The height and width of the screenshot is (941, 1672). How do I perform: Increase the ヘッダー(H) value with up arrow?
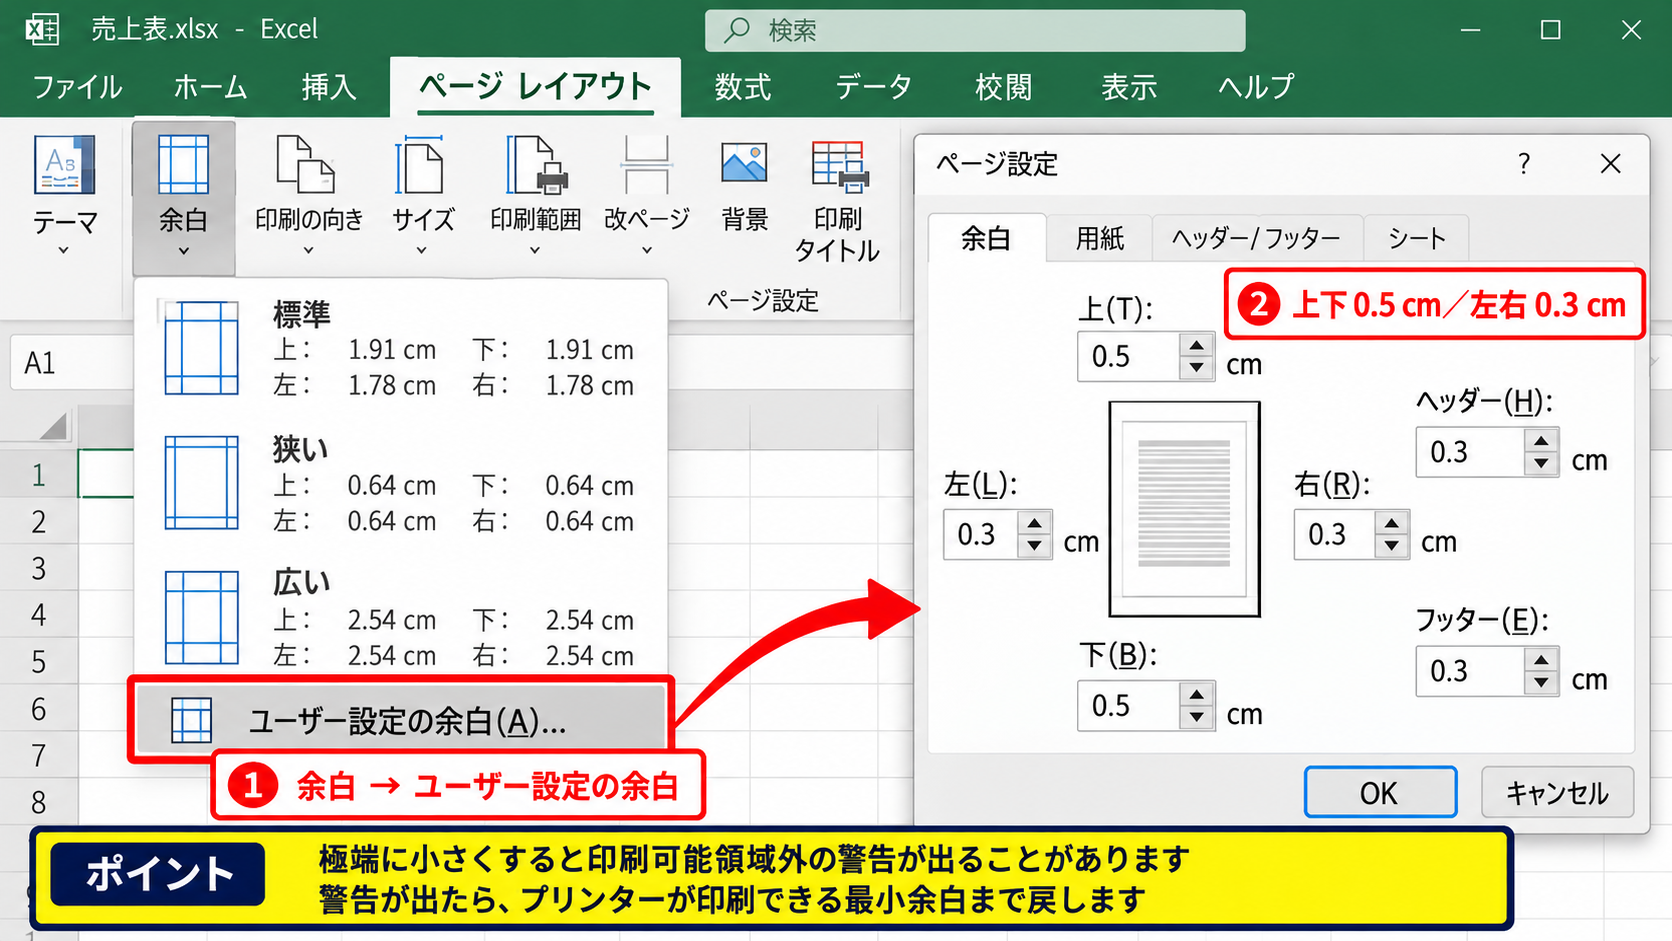click(1541, 441)
